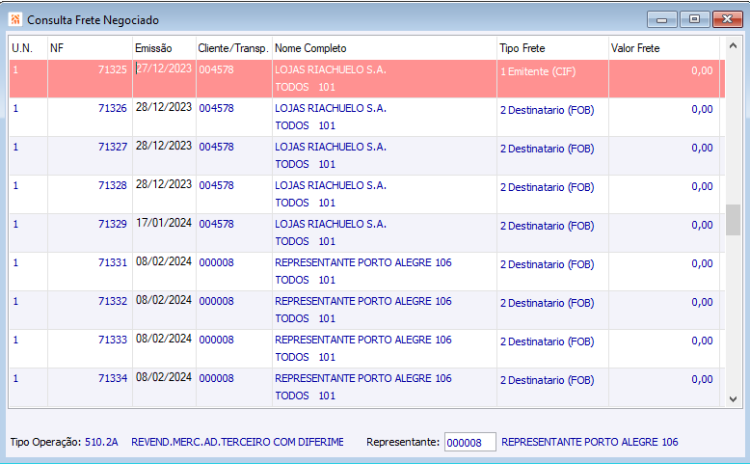
Task: Click the scrollbar down arrow
Action: [733, 399]
